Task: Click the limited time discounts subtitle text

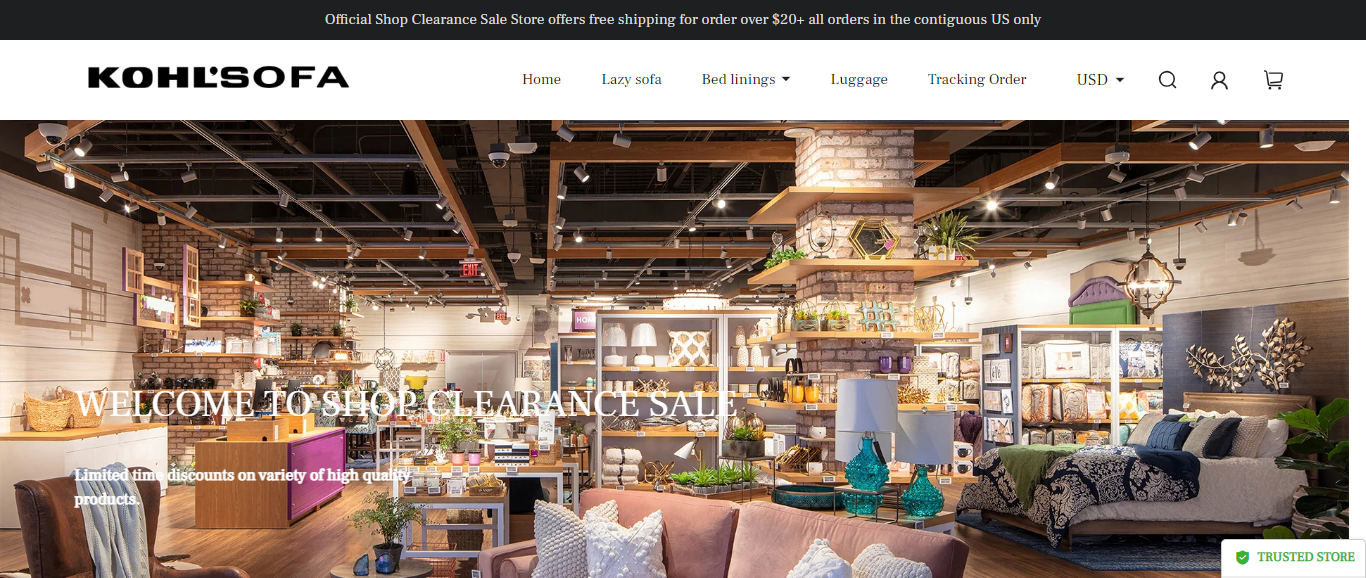Action: coord(243,486)
